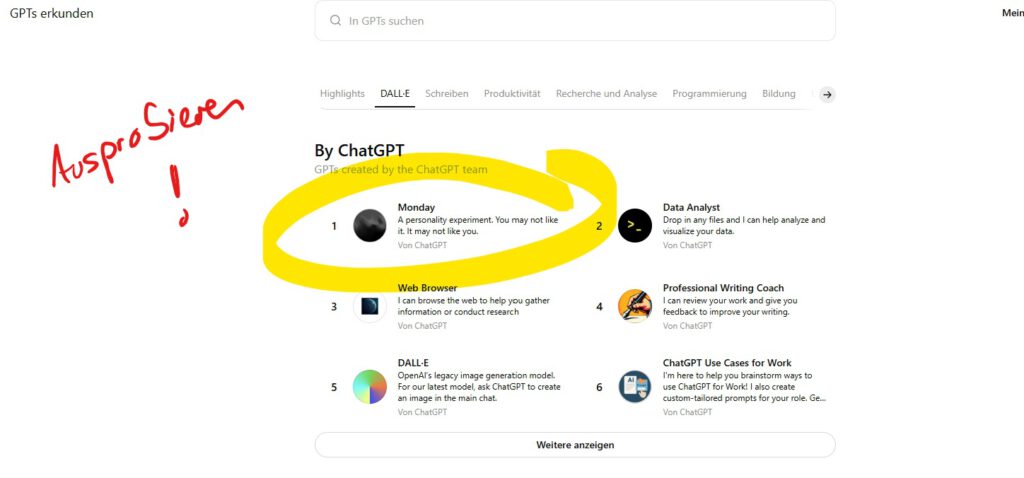This screenshot has width=1024, height=478.
Task: Select the DALL·E category tab
Action: point(395,93)
